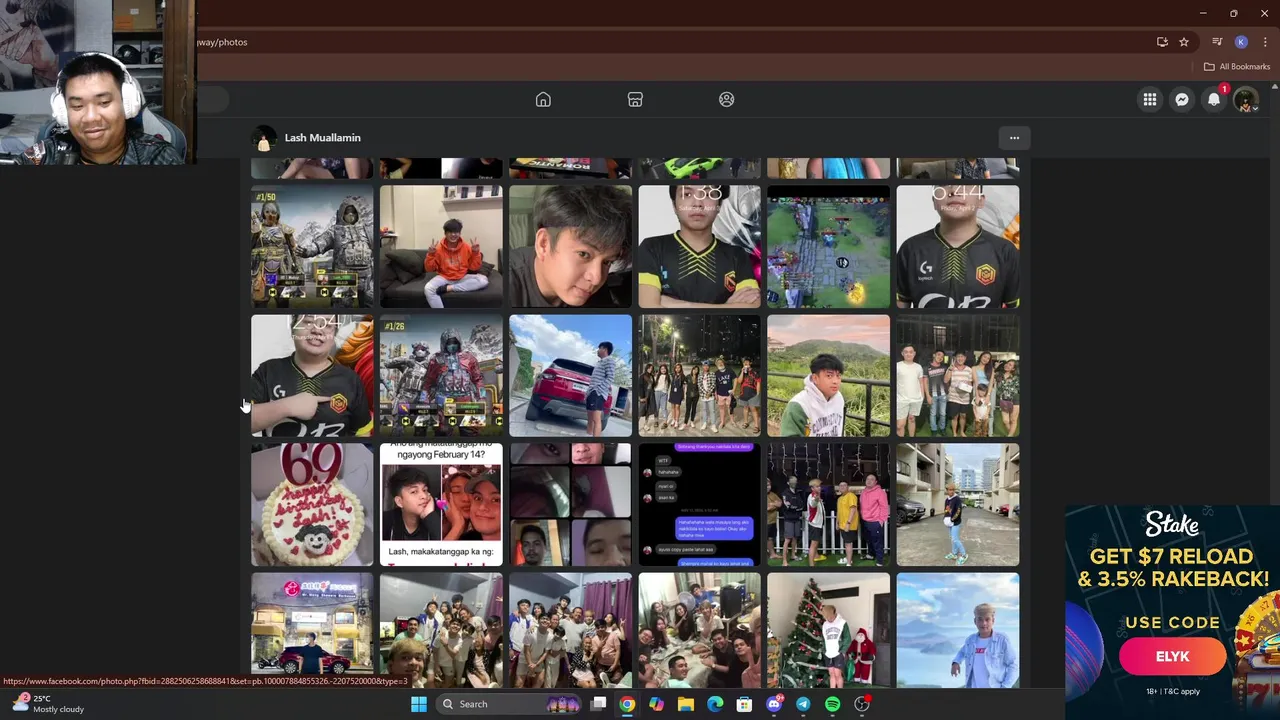The height and width of the screenshot is (720, 1280).
Task: Open File Explorer from the taskbar
Action: click(x=686, y=704)
